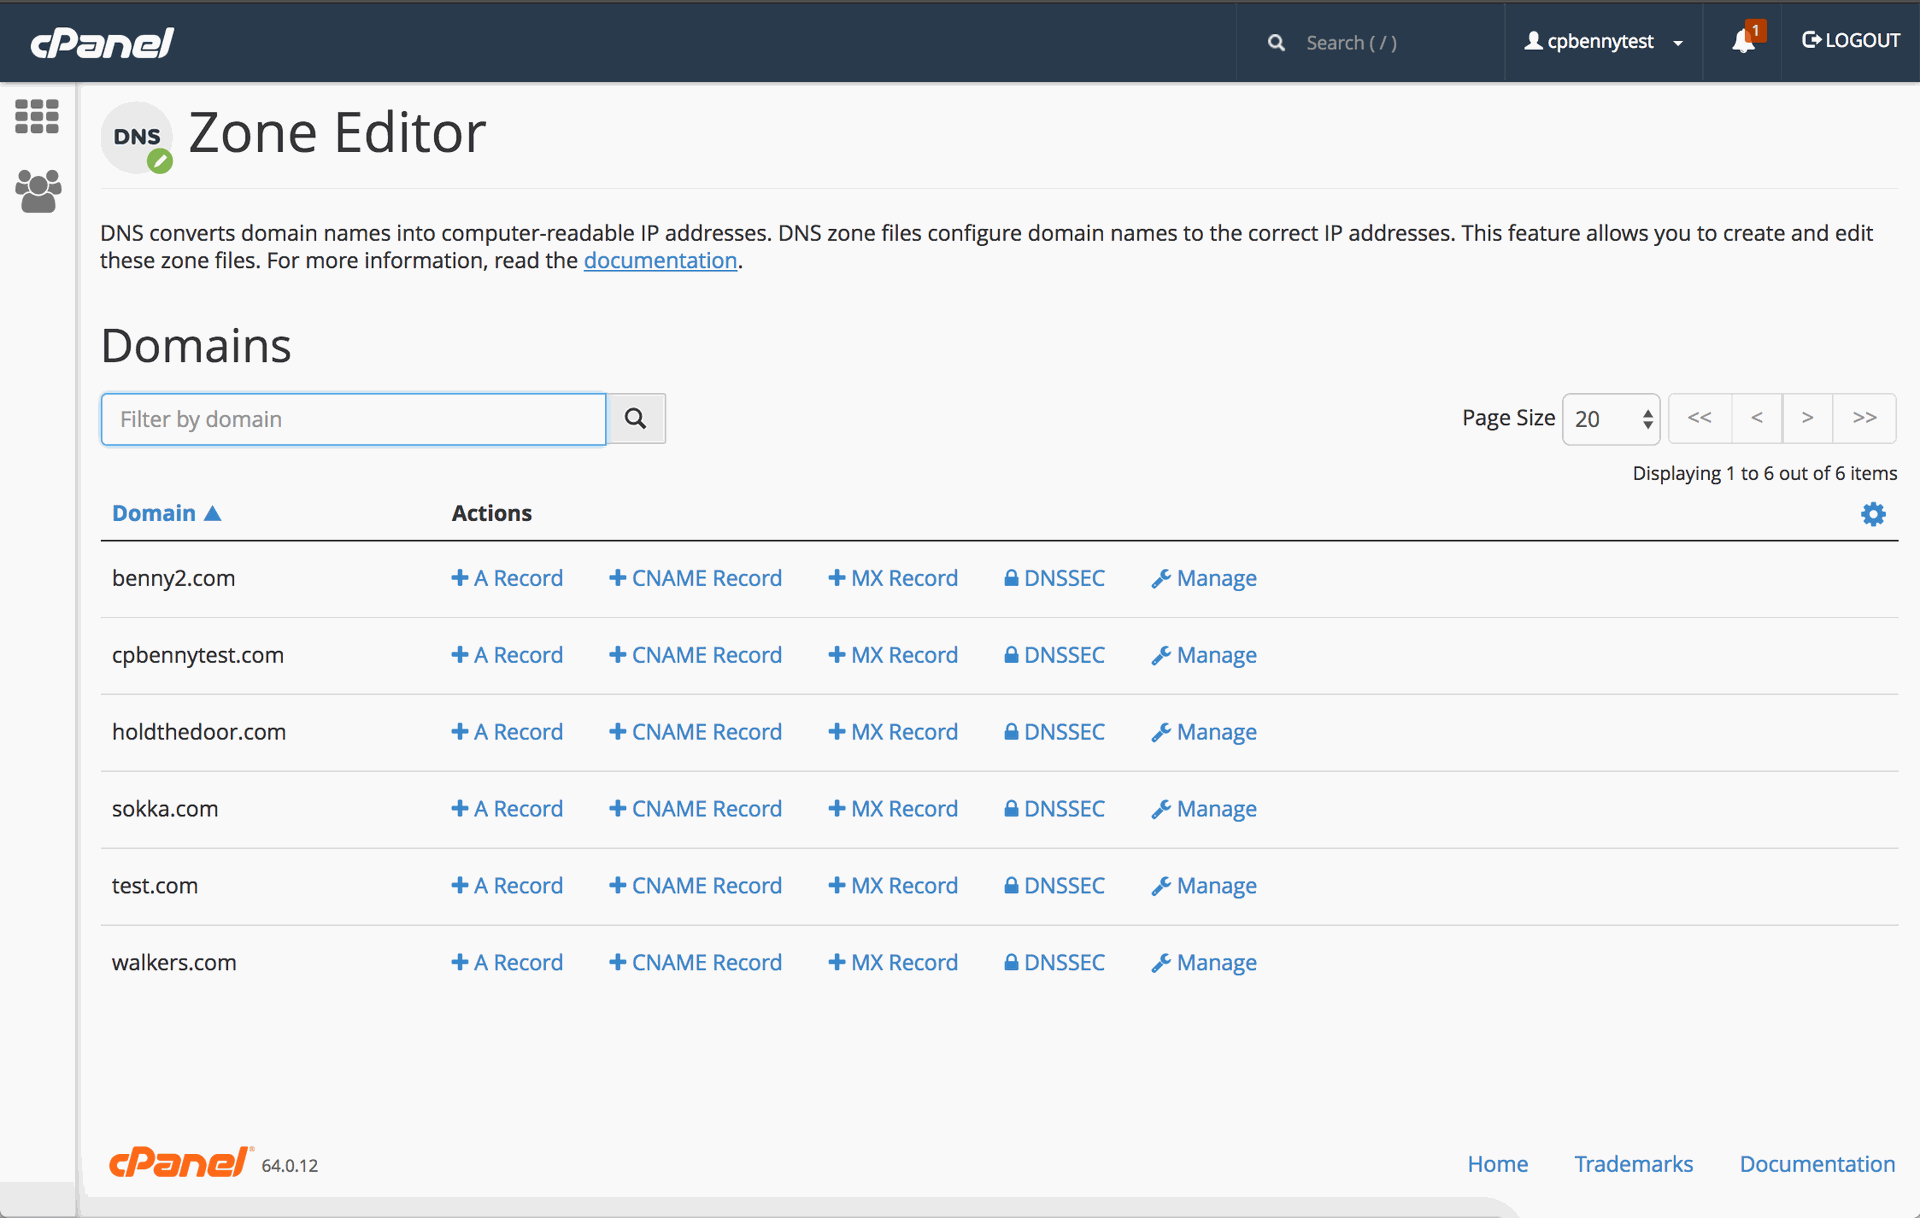This screenshot has height=1218, width=1920.
Task: Open table settings gear icon
Action: click(1873, 514)
